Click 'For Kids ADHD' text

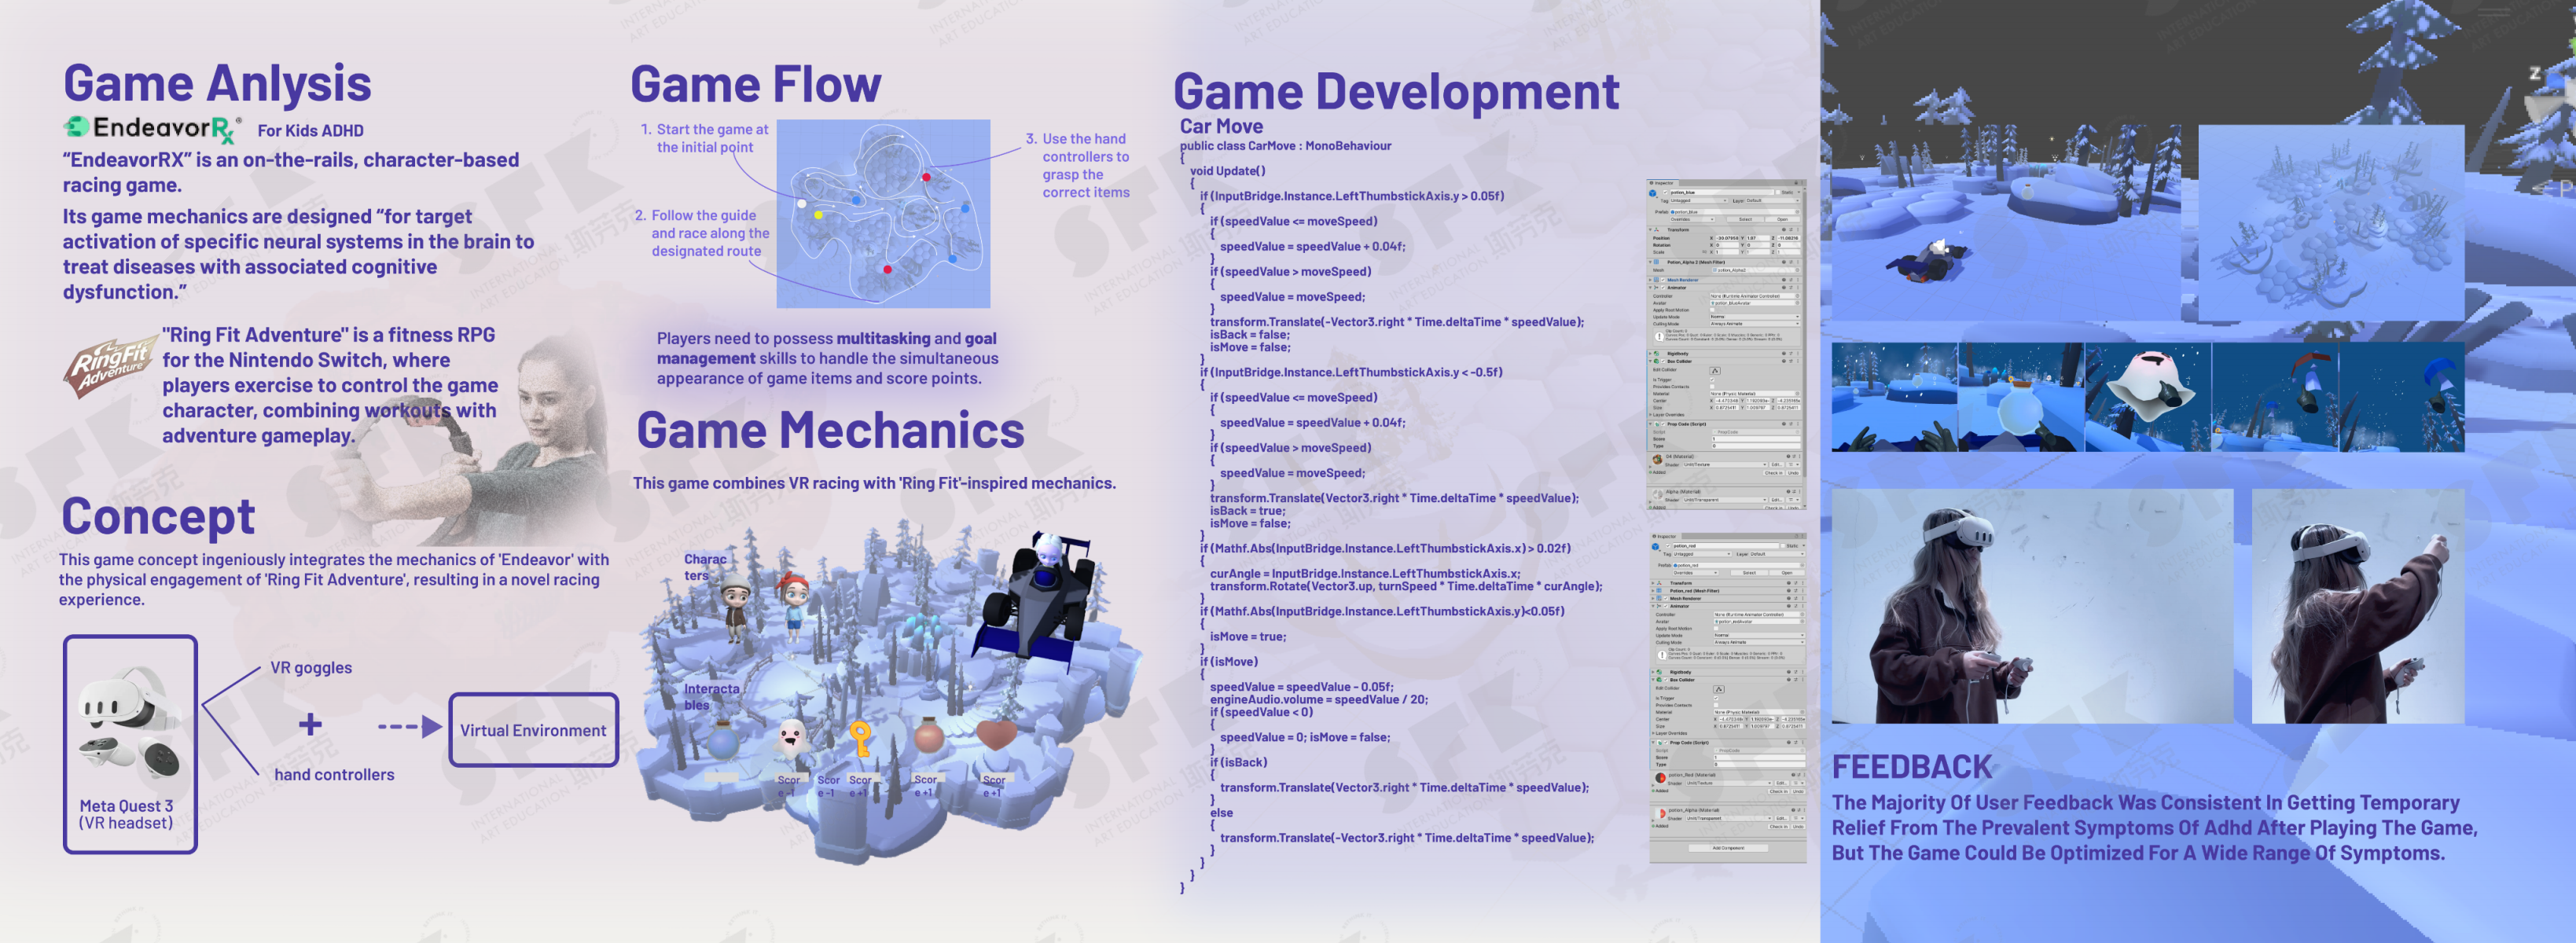pyautogui.click(x=310, y=130)
